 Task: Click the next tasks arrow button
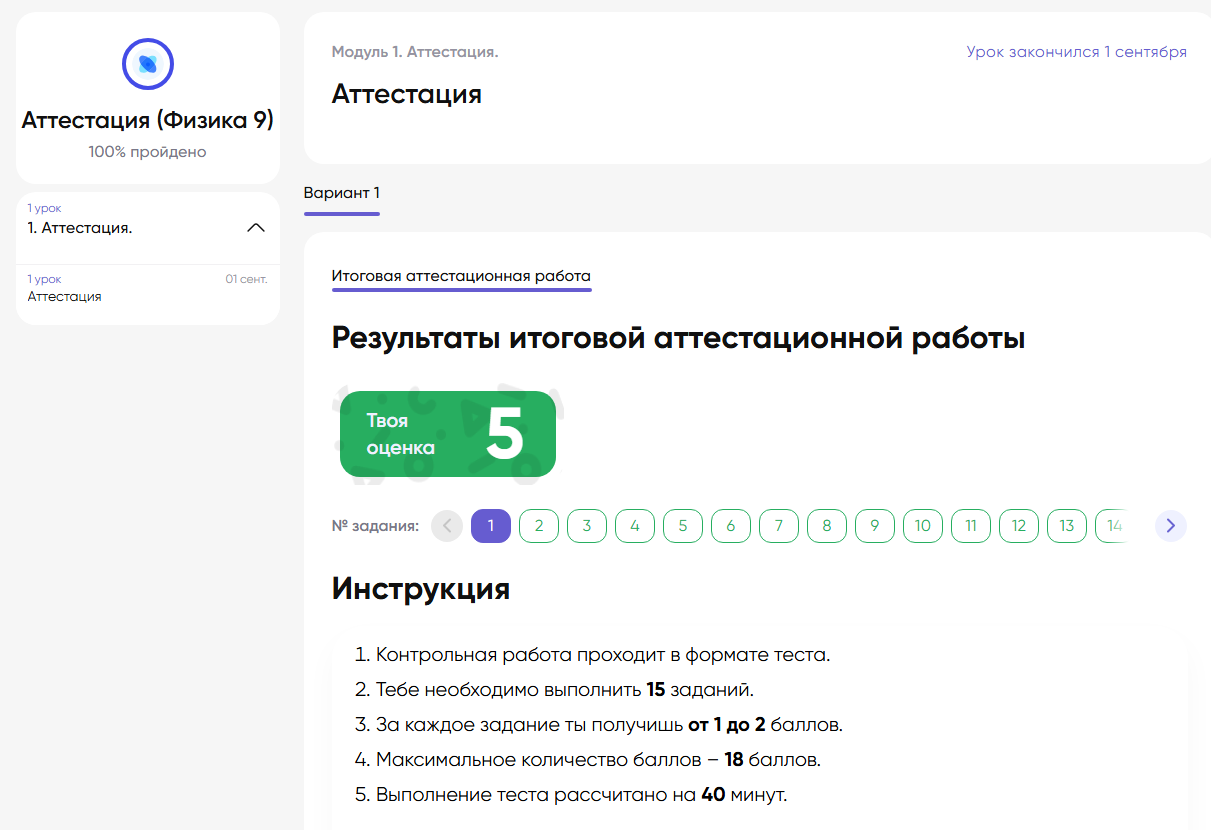[x=1170, y=526]
